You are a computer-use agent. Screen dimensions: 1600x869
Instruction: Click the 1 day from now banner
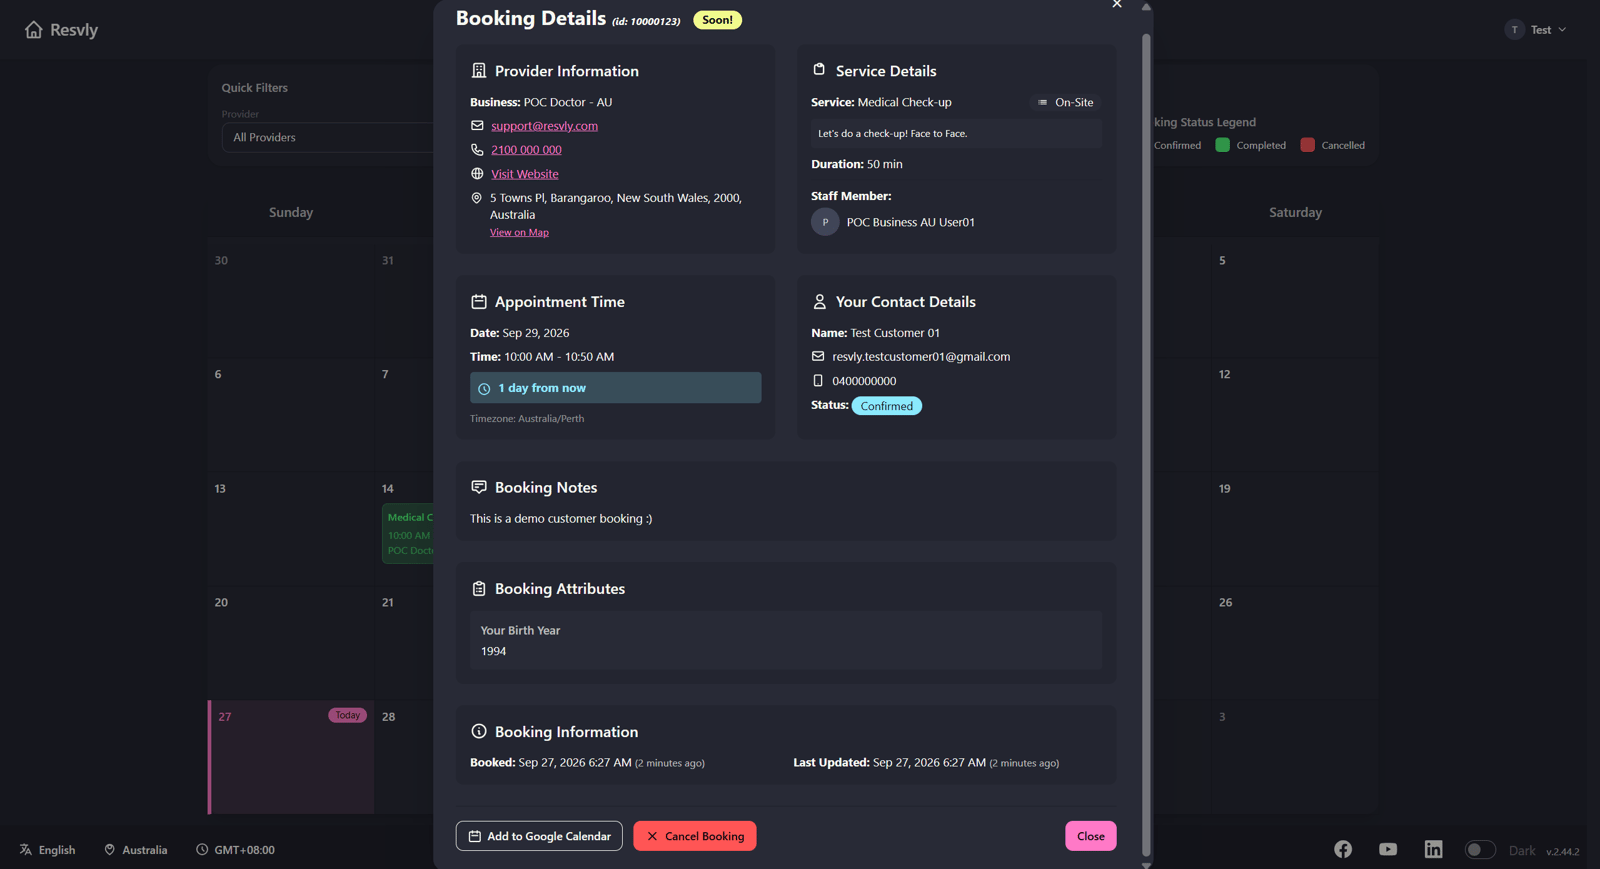point(616,388)
